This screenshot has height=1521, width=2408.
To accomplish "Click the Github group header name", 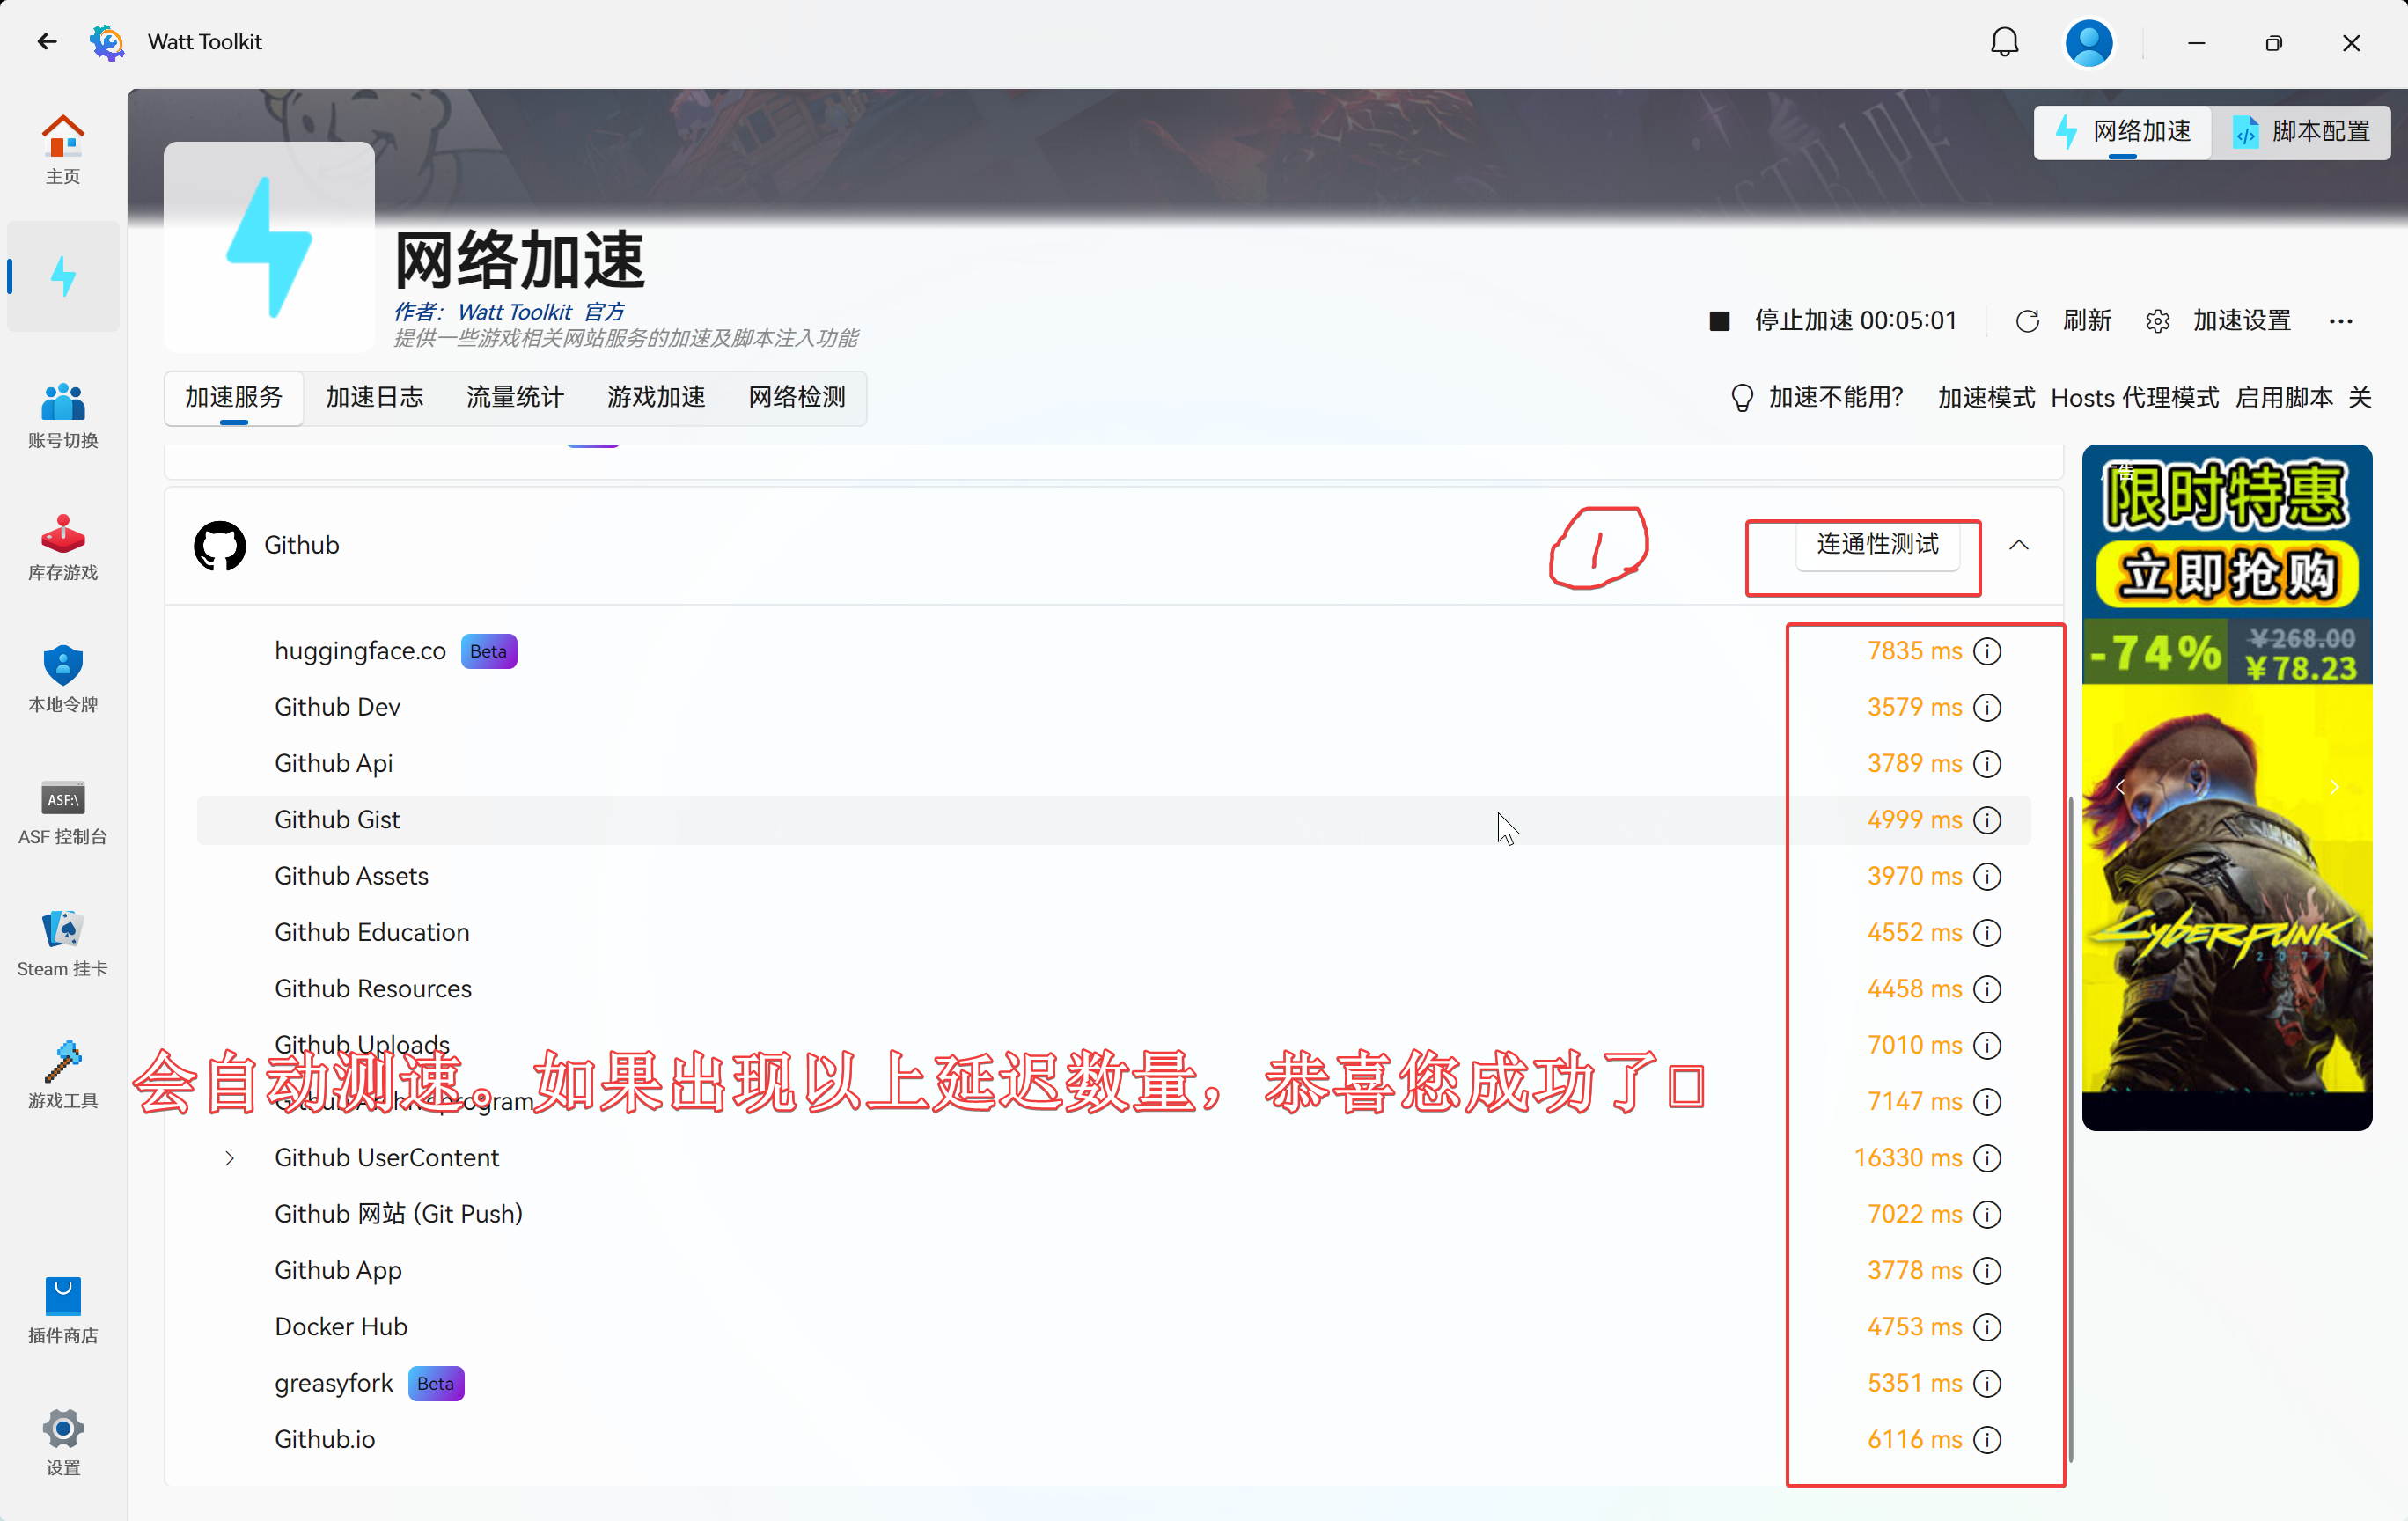I will point(301,545).
